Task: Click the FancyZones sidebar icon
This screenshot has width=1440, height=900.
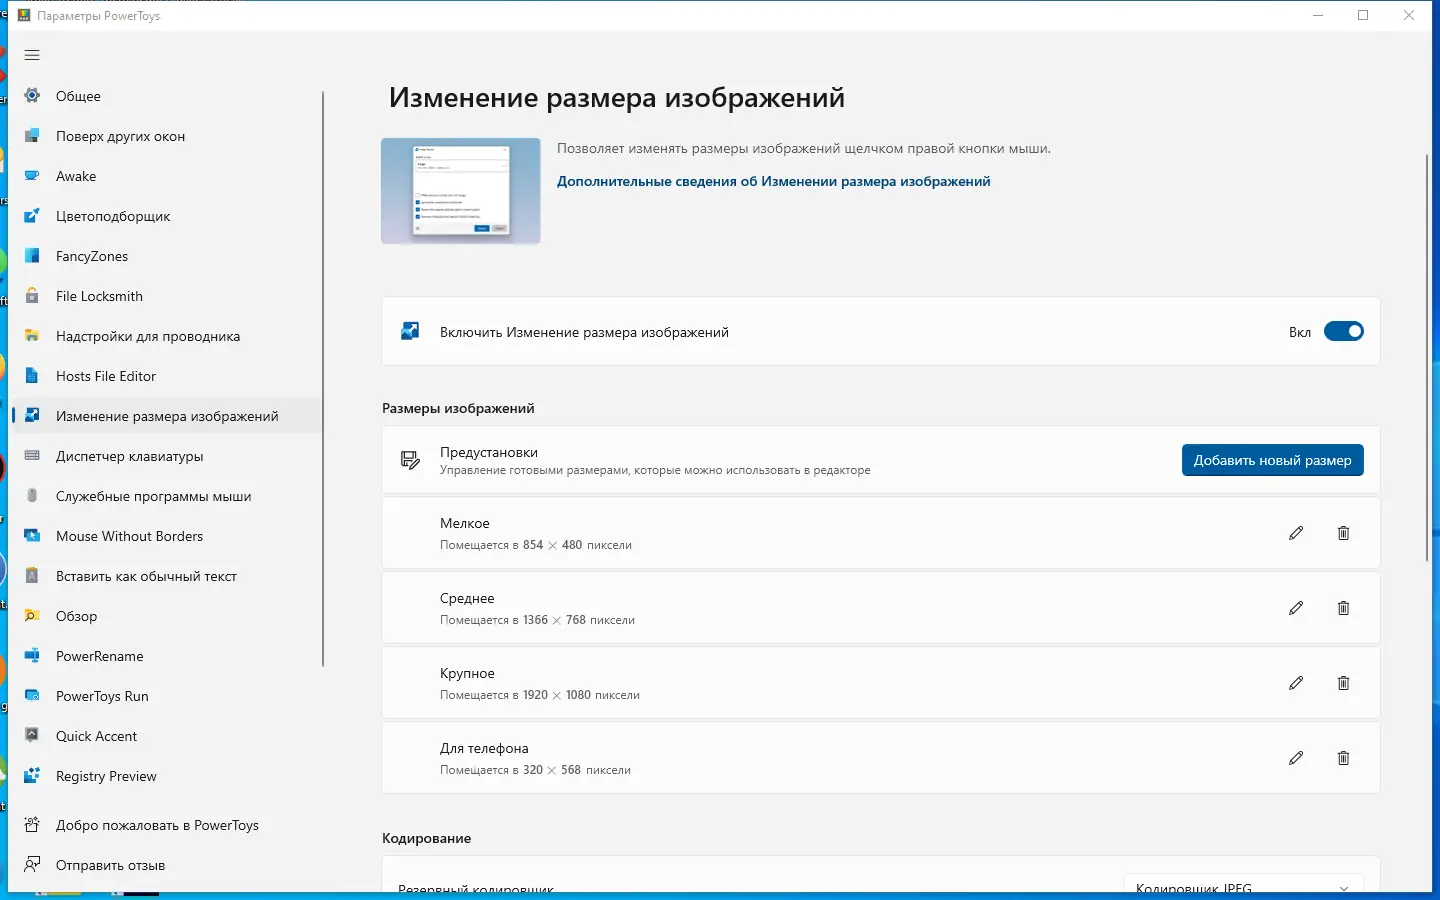Action: [x=32, y=256]
